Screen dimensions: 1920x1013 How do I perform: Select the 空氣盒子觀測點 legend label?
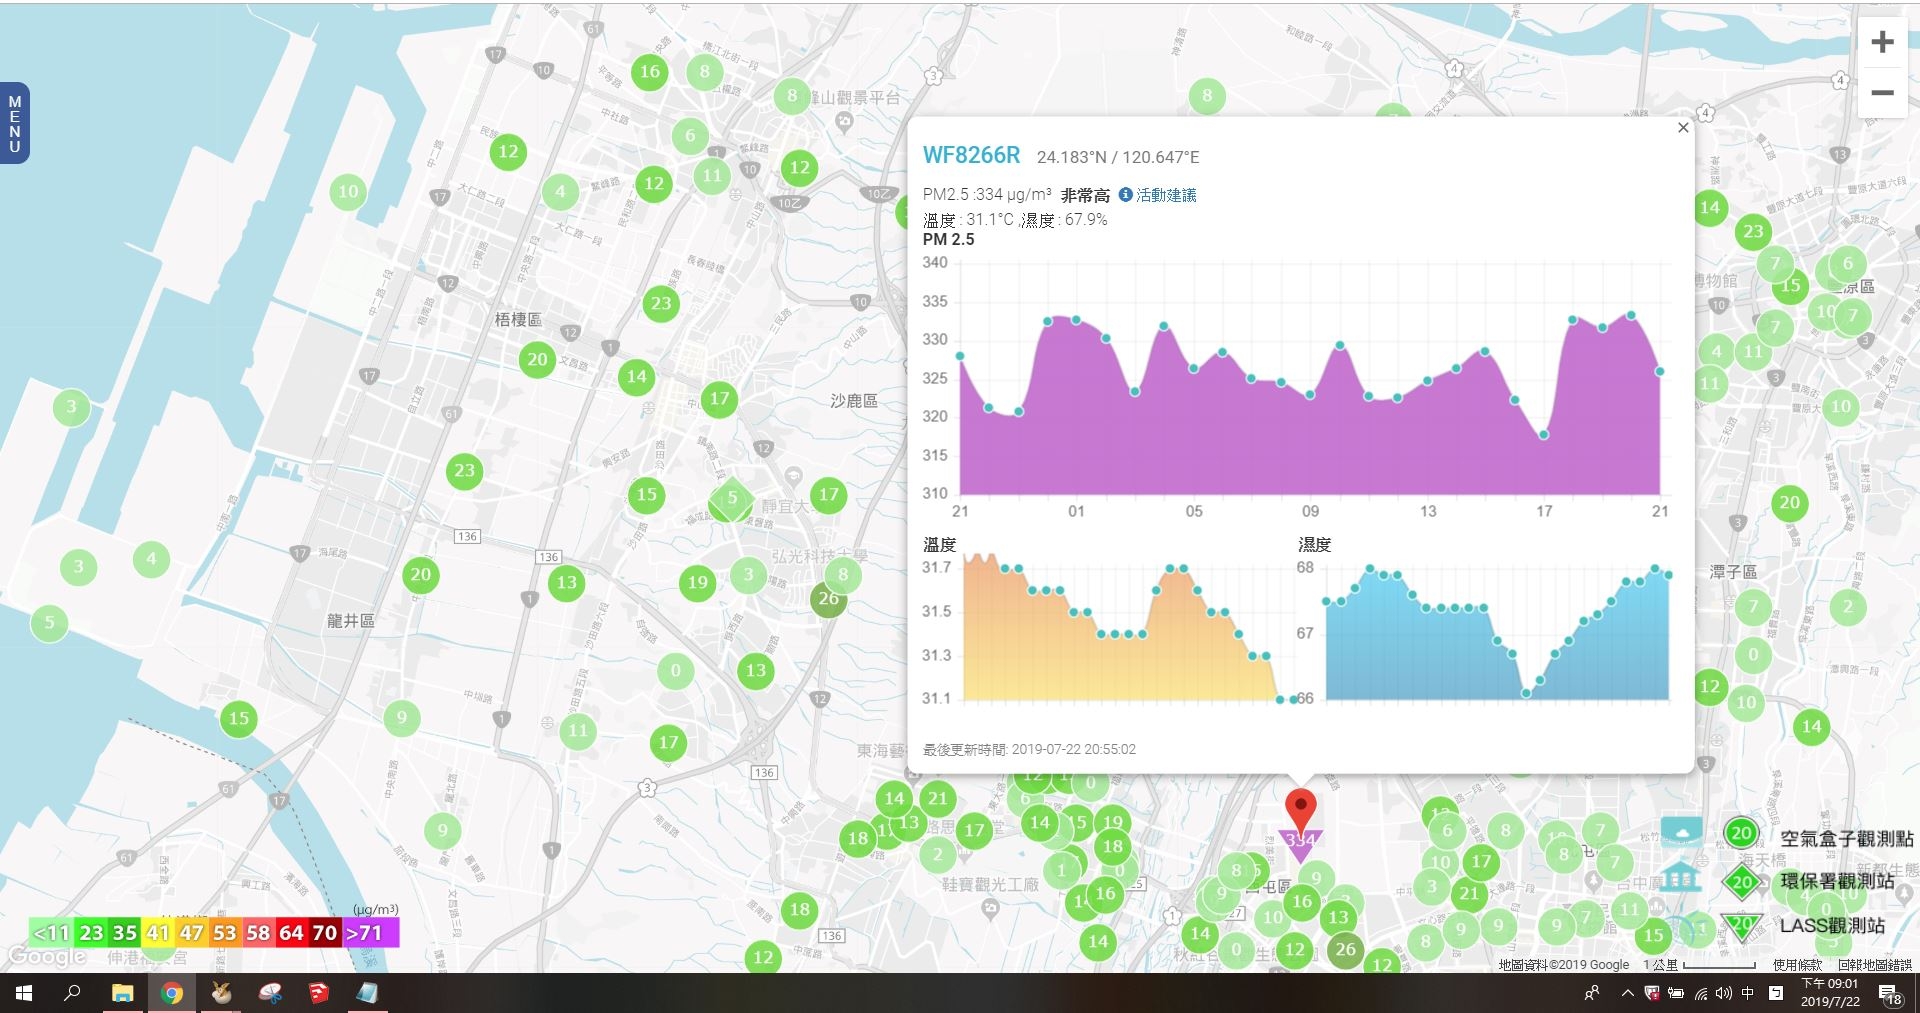click(1846, 839)
